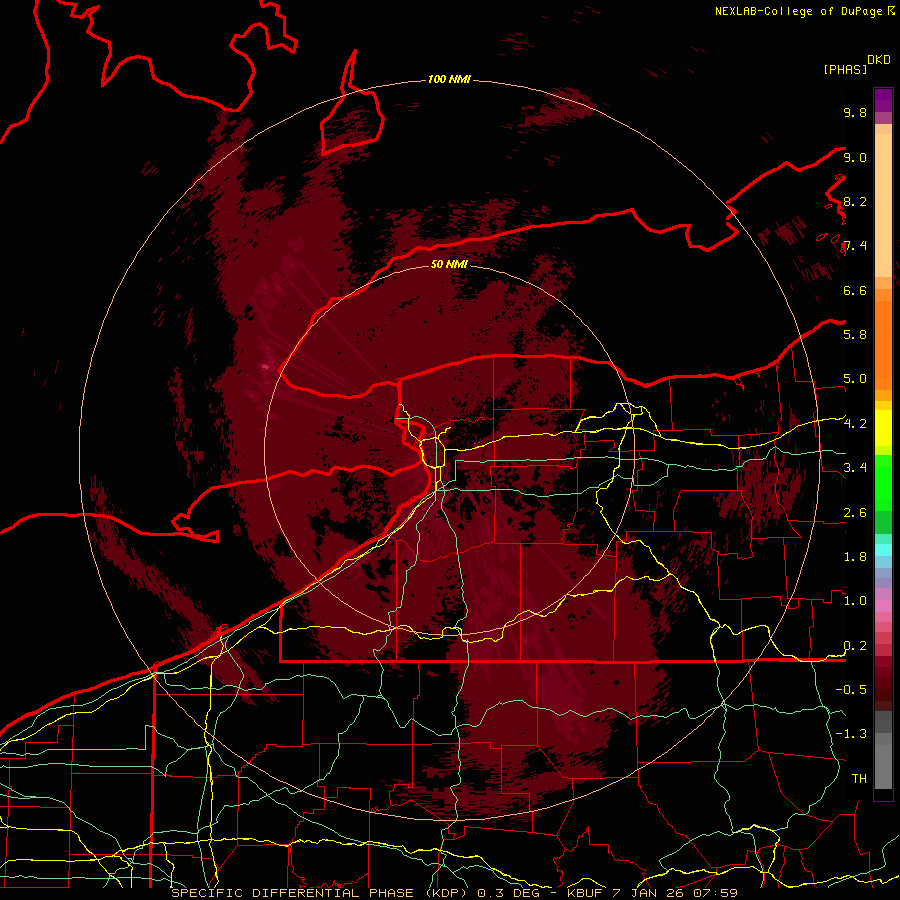Click the bright green segment of color bar
The width and height of the screenshot is (900, 900).
883,484
